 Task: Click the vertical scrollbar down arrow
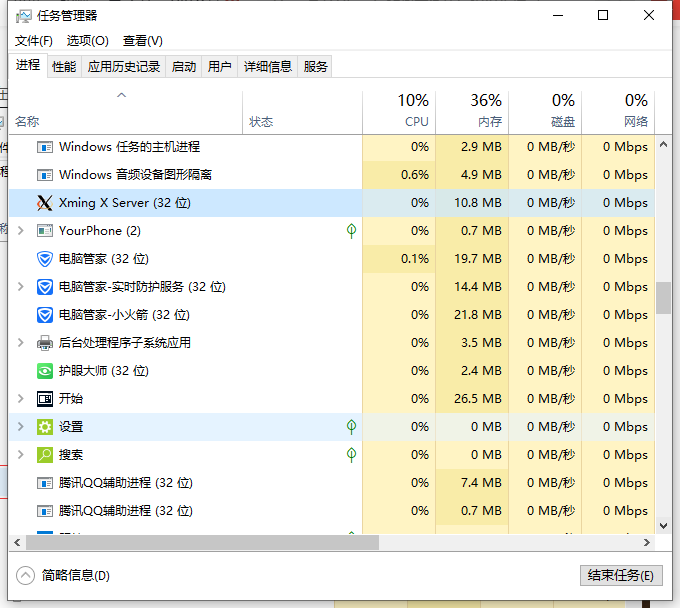(663, 526)
